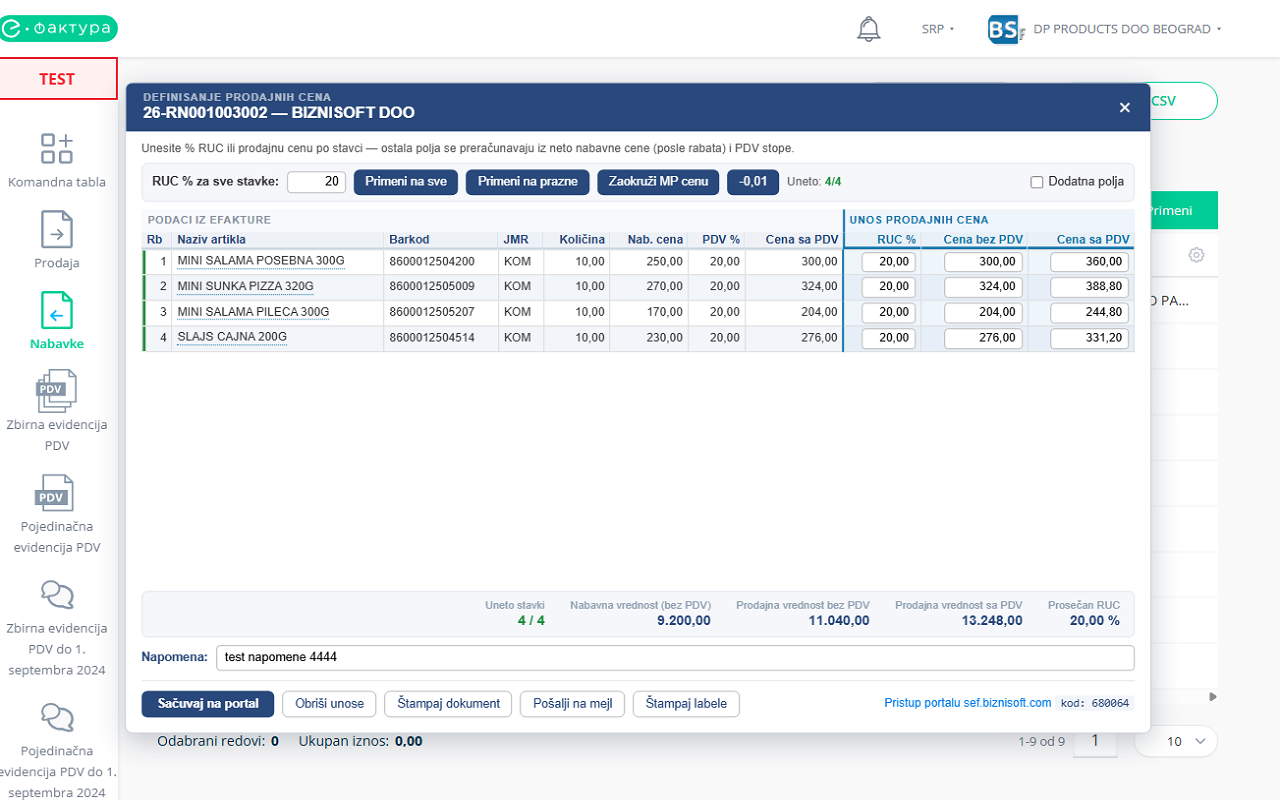The width and height of the screenshot is (1280, 800).
Task: Click the BS company logo icon
Action: coord(1006,29)
